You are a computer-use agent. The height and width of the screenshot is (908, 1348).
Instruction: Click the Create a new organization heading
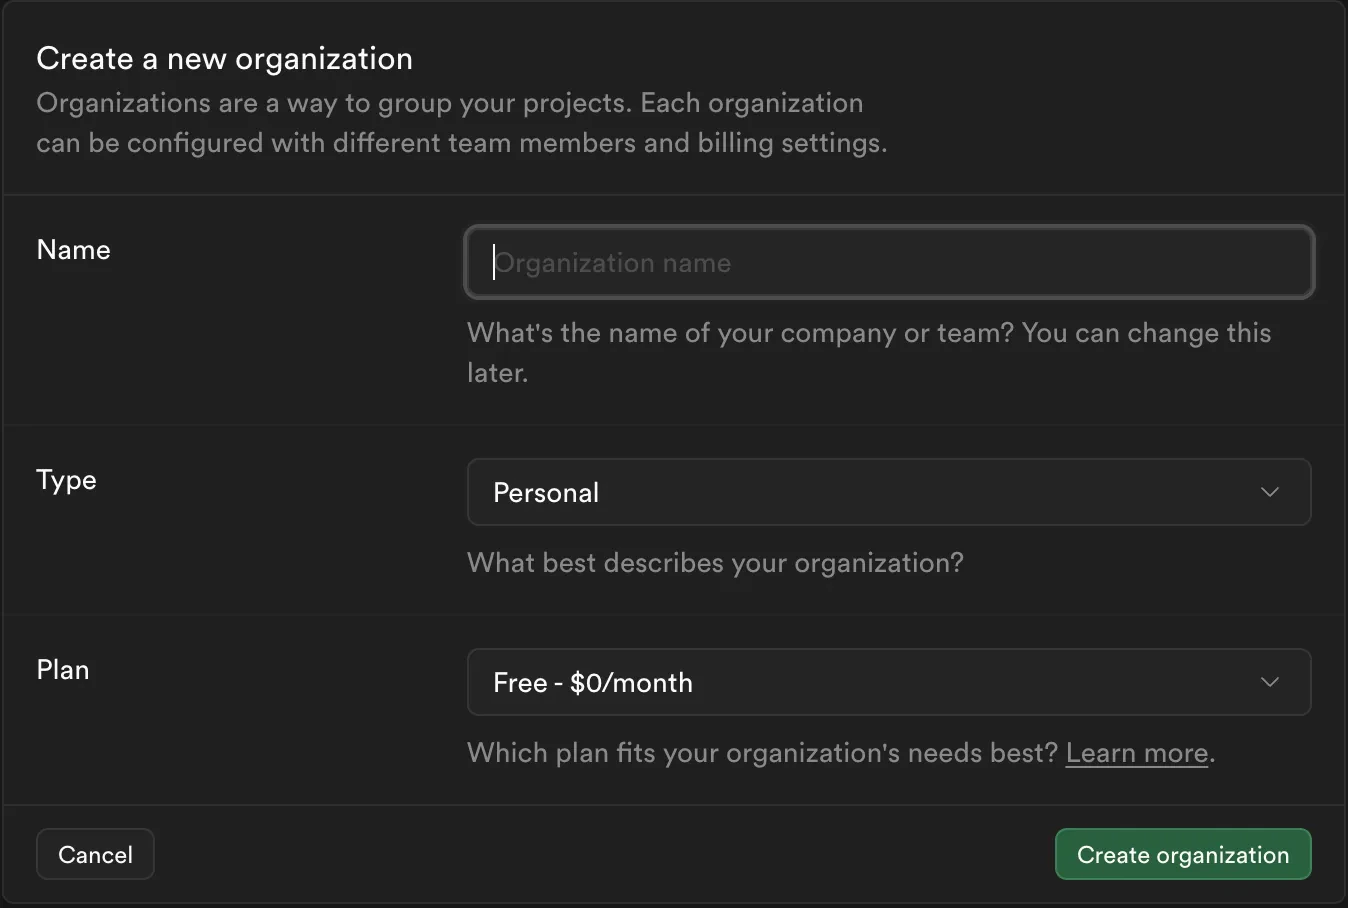[224, 58]
